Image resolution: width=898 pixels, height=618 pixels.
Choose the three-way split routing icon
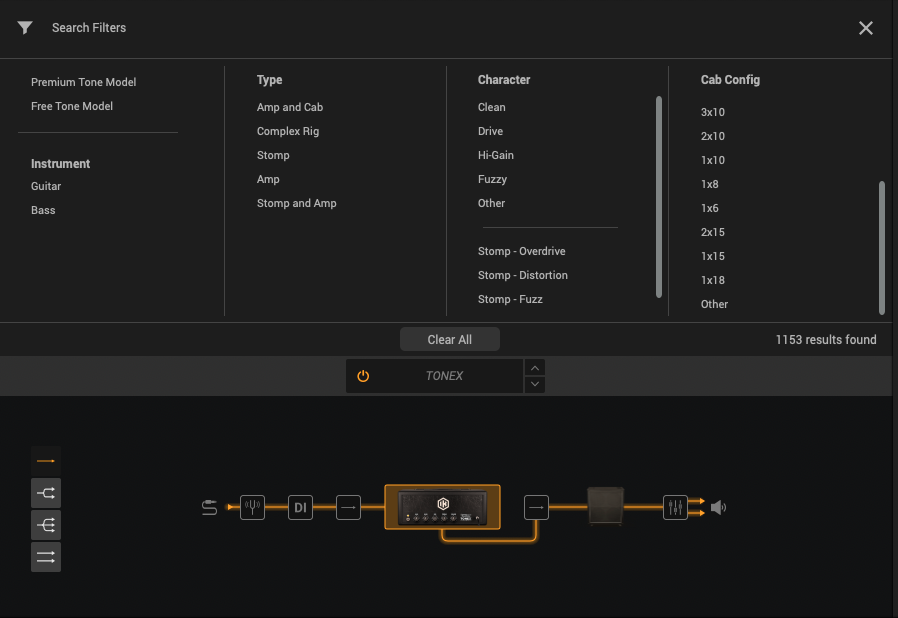tap(46, 525)
